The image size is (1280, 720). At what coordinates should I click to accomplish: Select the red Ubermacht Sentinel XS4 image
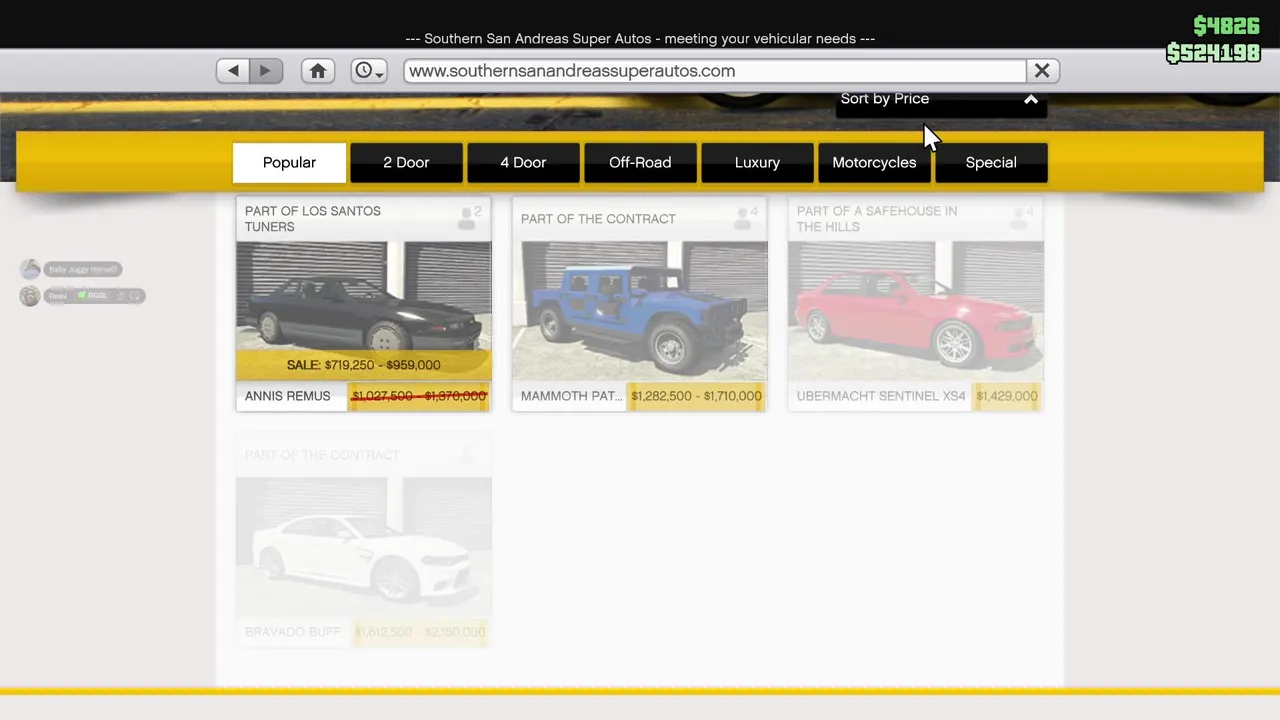pos(916,310)
